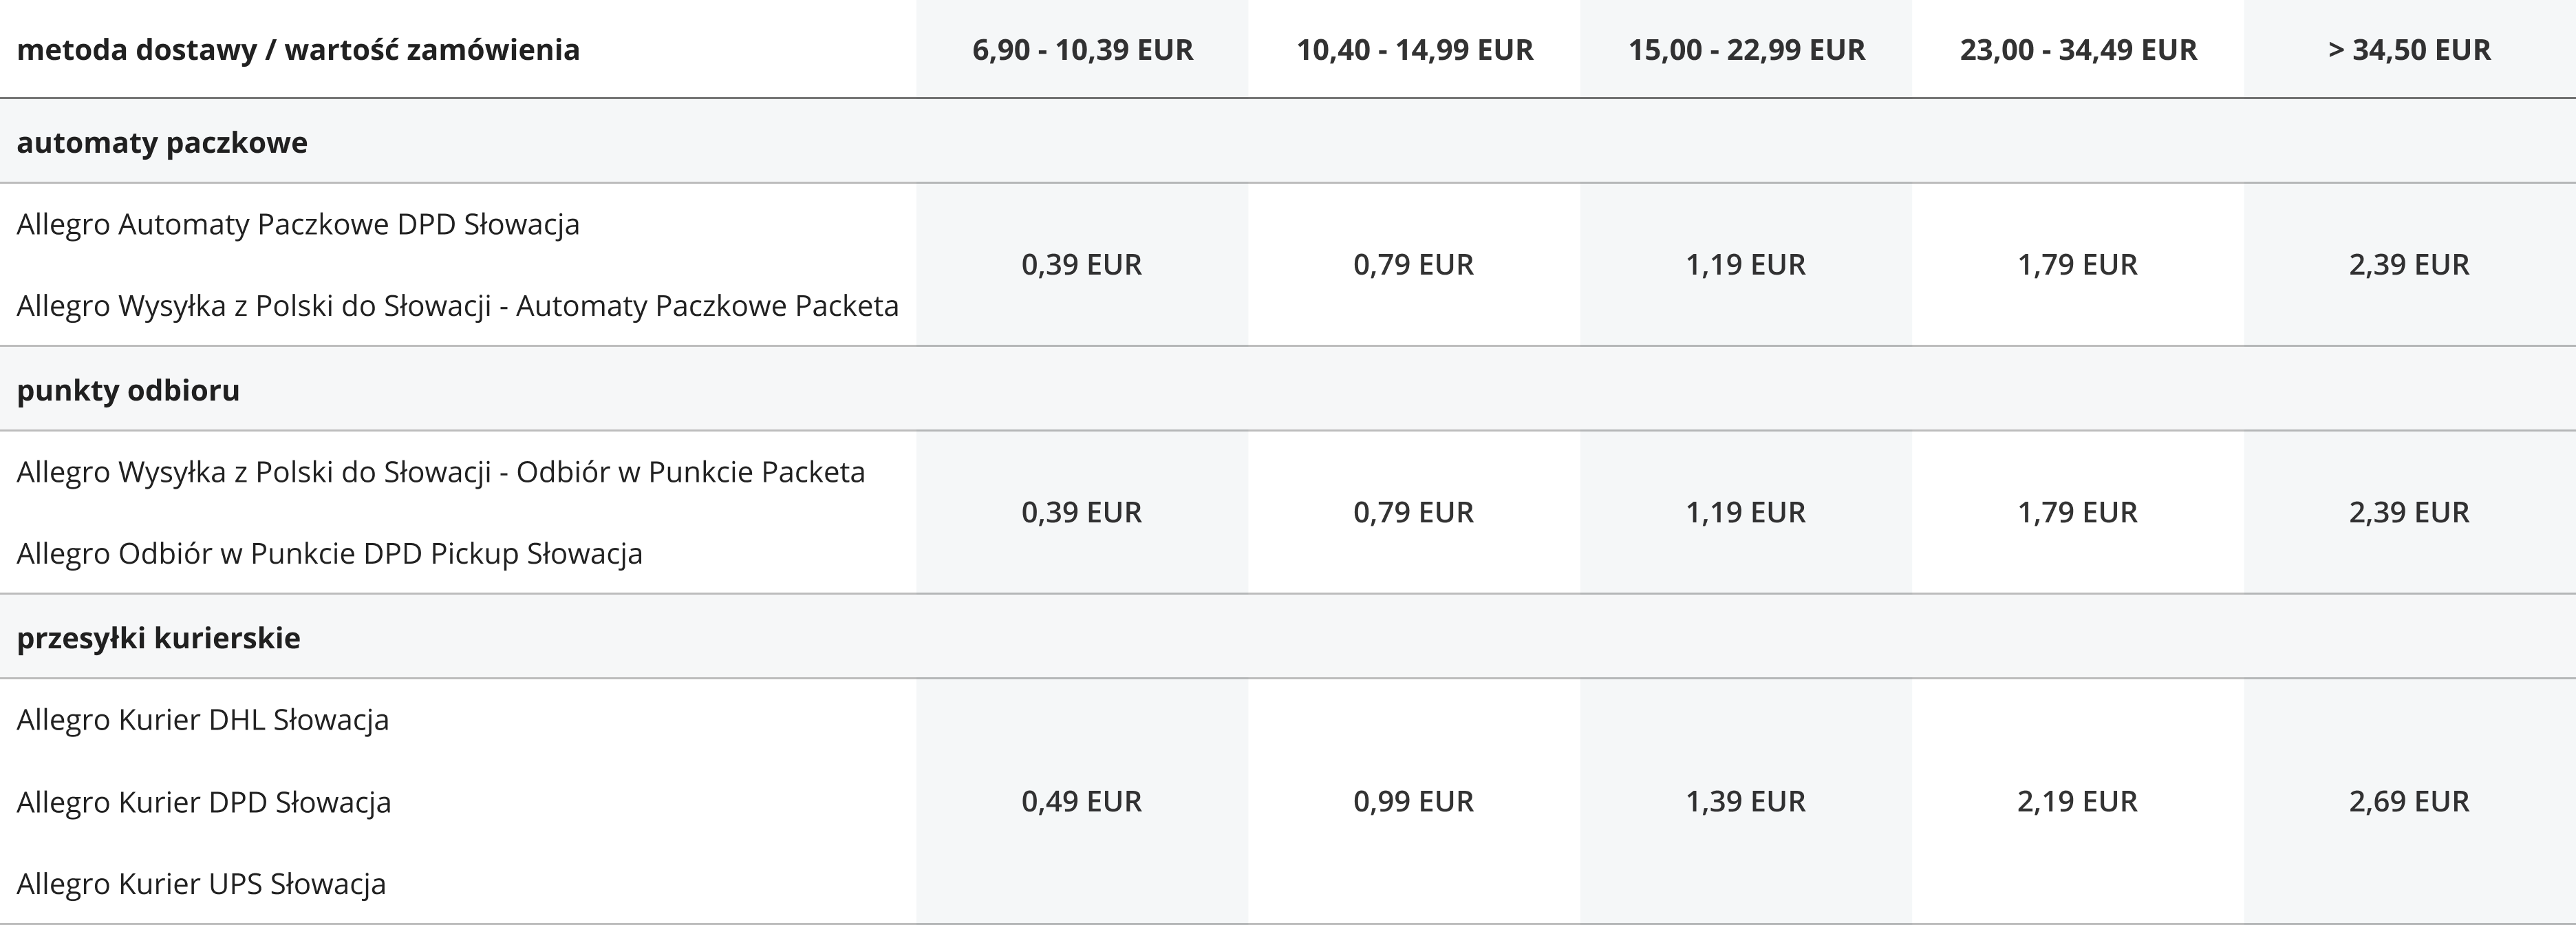The width and height of the screenshot is (2576, 925).
Task: Select the > 34,50 EUR column header
Action: pyautogui.click(x=2409, y=49)
